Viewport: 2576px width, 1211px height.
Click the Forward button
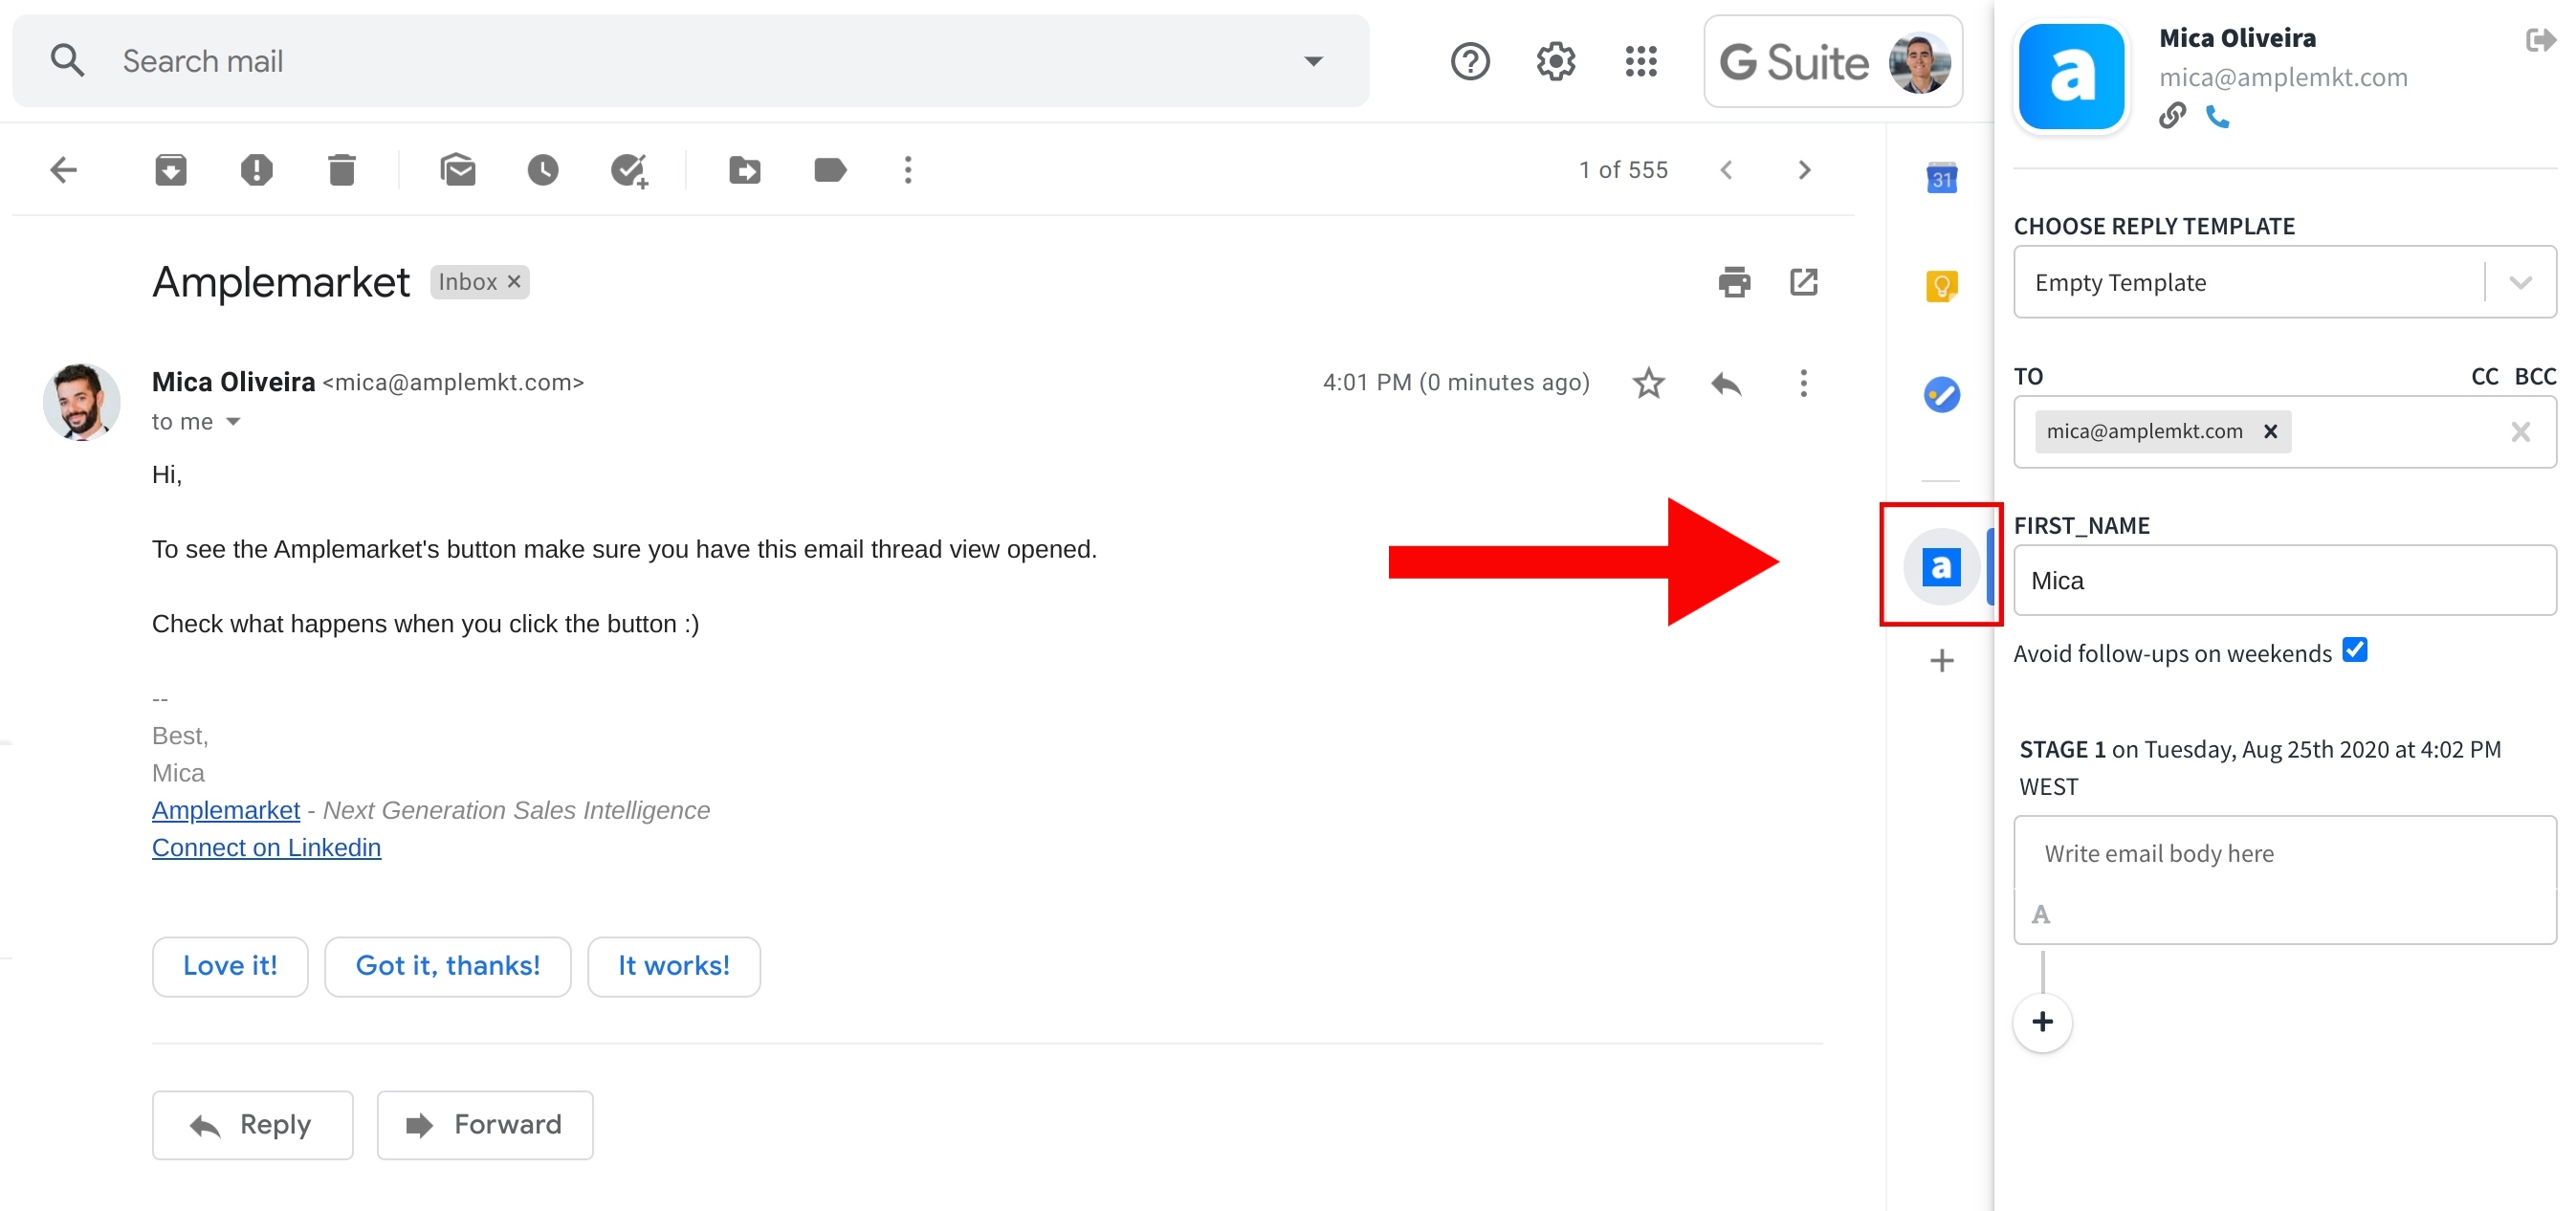(485, 1125)
